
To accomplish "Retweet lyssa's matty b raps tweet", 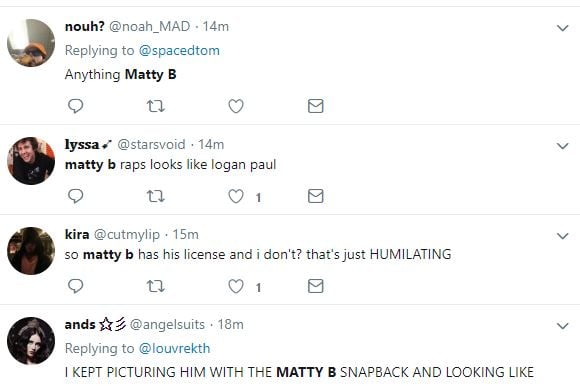I will point(155,196).
